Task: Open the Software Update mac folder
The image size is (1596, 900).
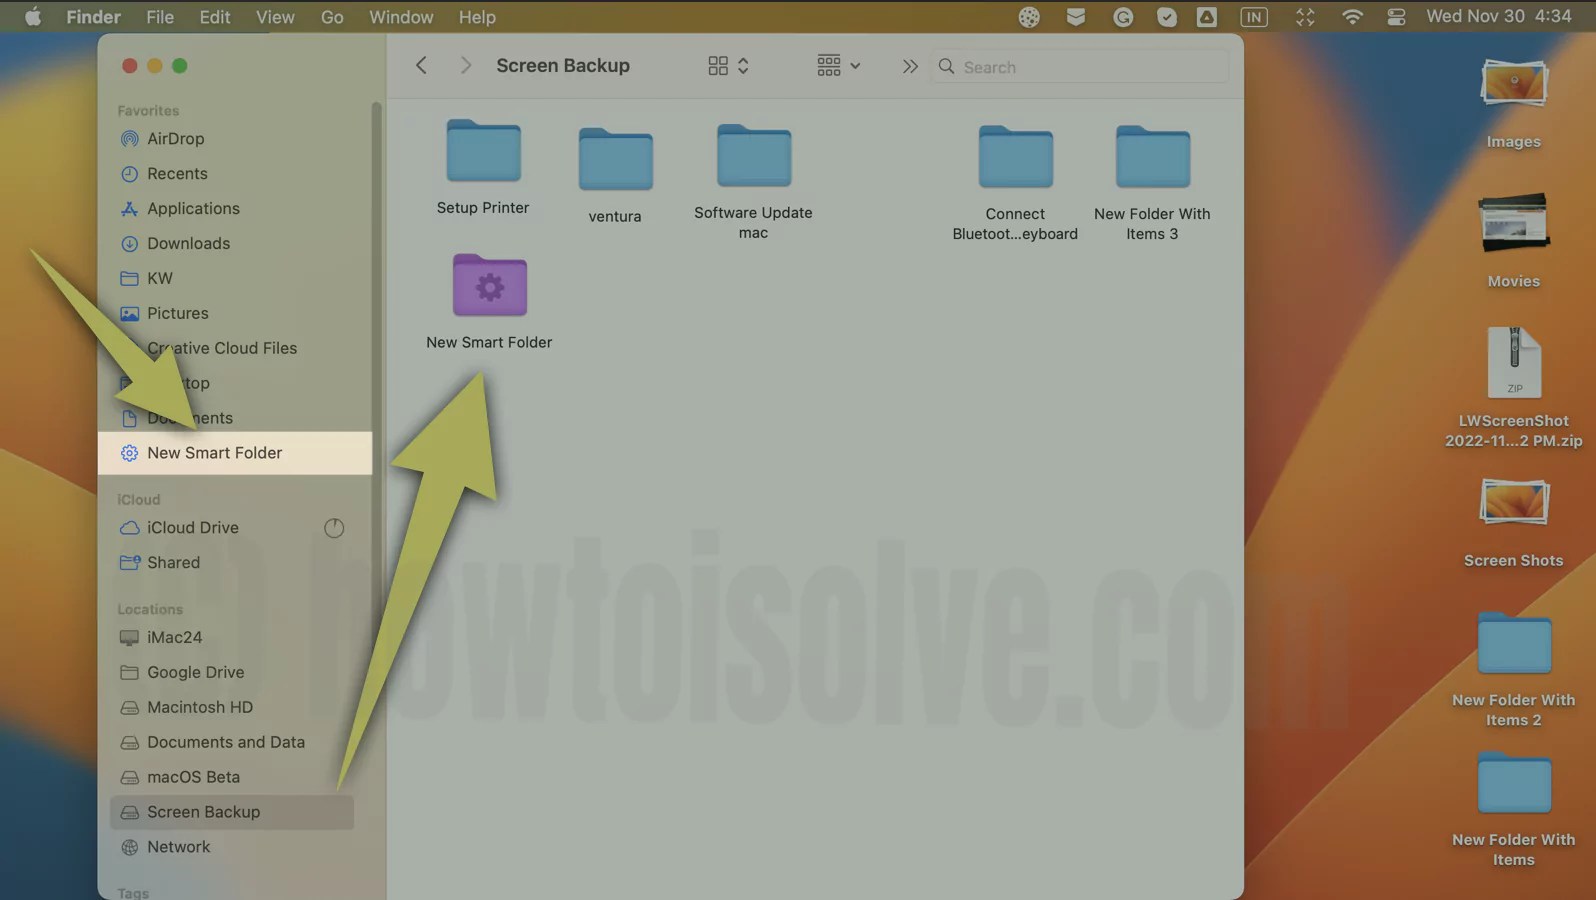Action: pyautogui.click(x=754, y=156)
